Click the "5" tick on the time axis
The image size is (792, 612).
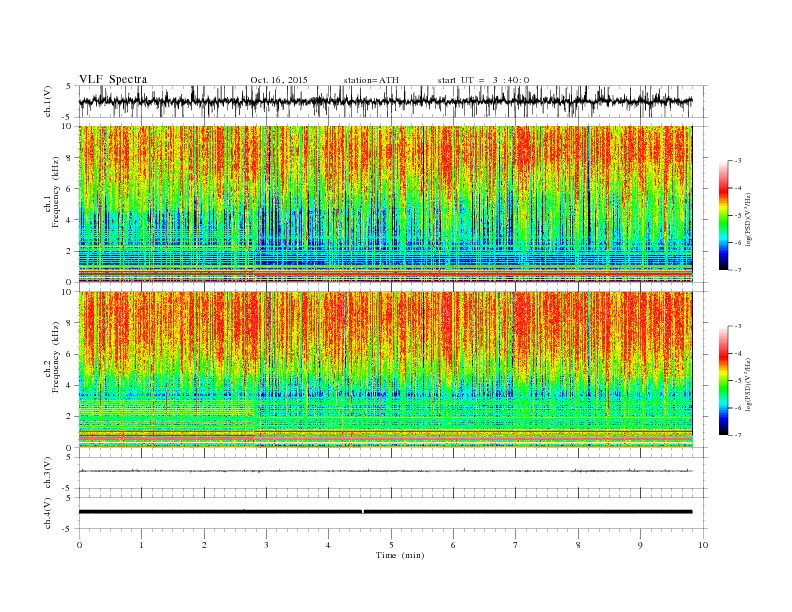click(x=391, y=545)
